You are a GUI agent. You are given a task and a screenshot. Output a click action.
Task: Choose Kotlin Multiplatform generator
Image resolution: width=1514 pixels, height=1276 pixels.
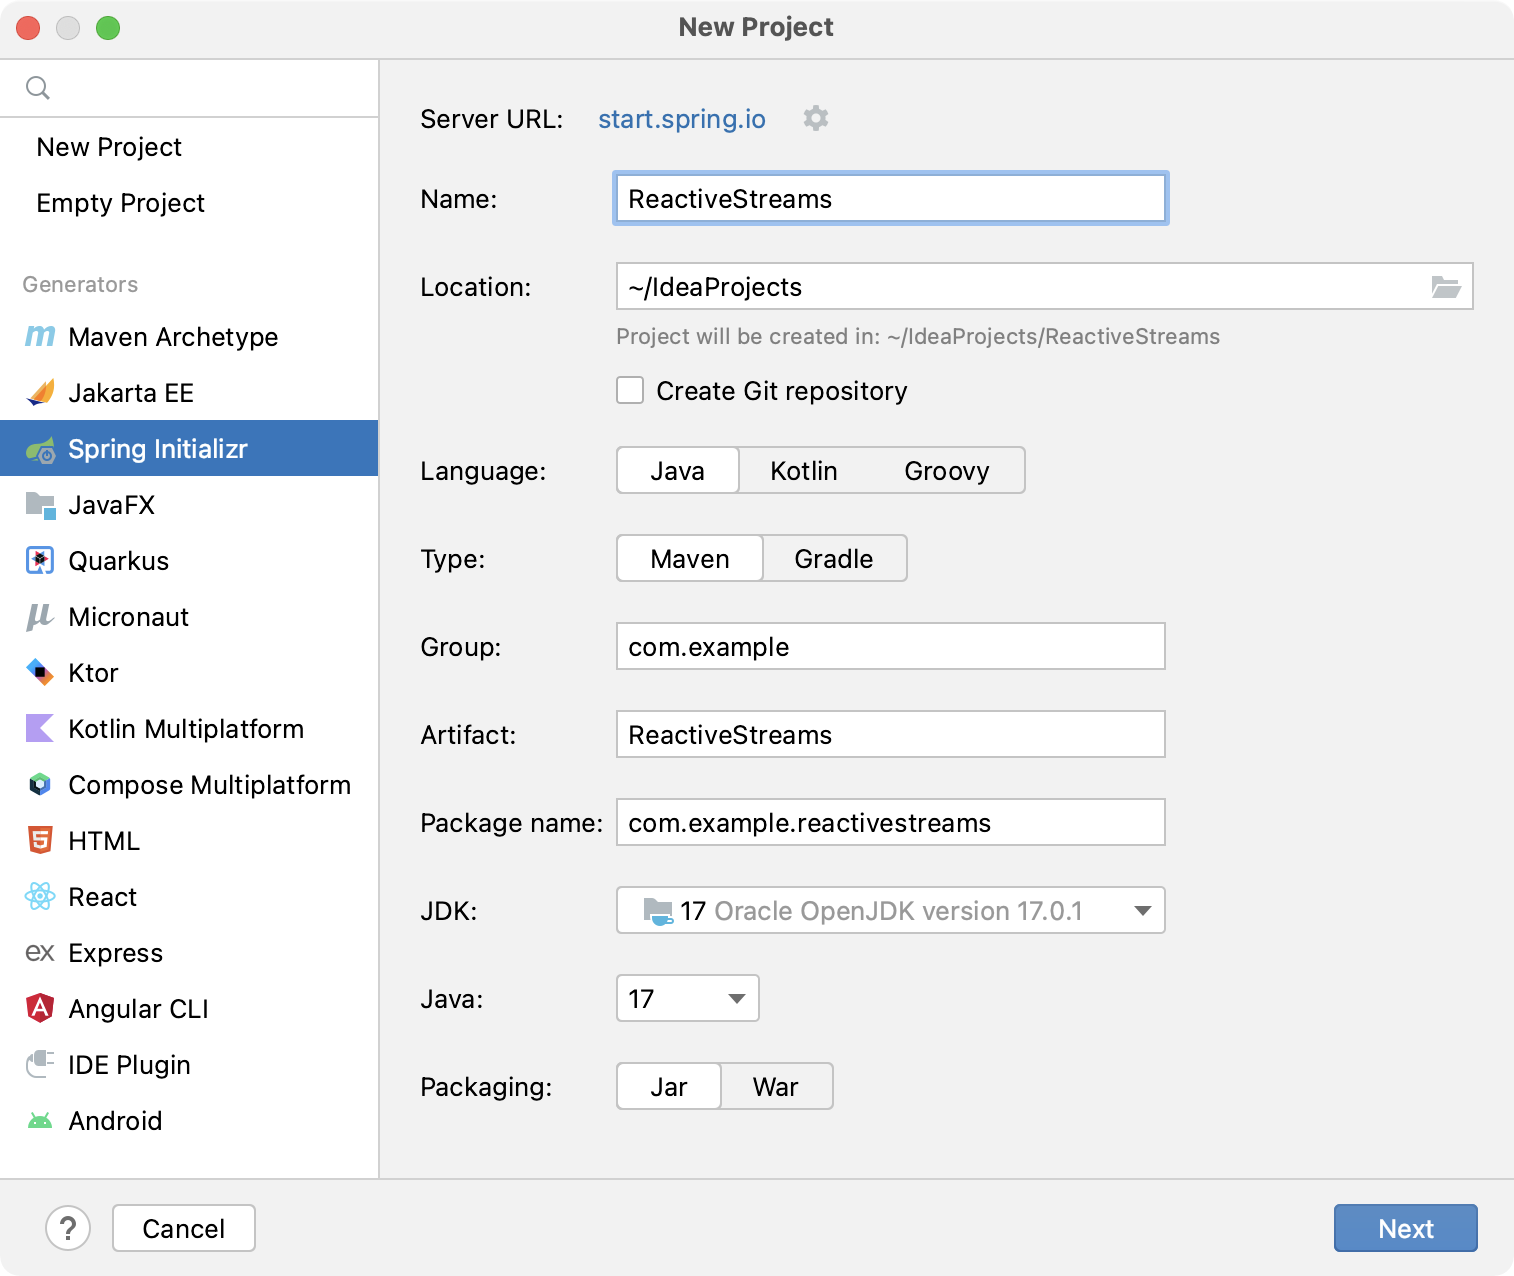point(189,729)
